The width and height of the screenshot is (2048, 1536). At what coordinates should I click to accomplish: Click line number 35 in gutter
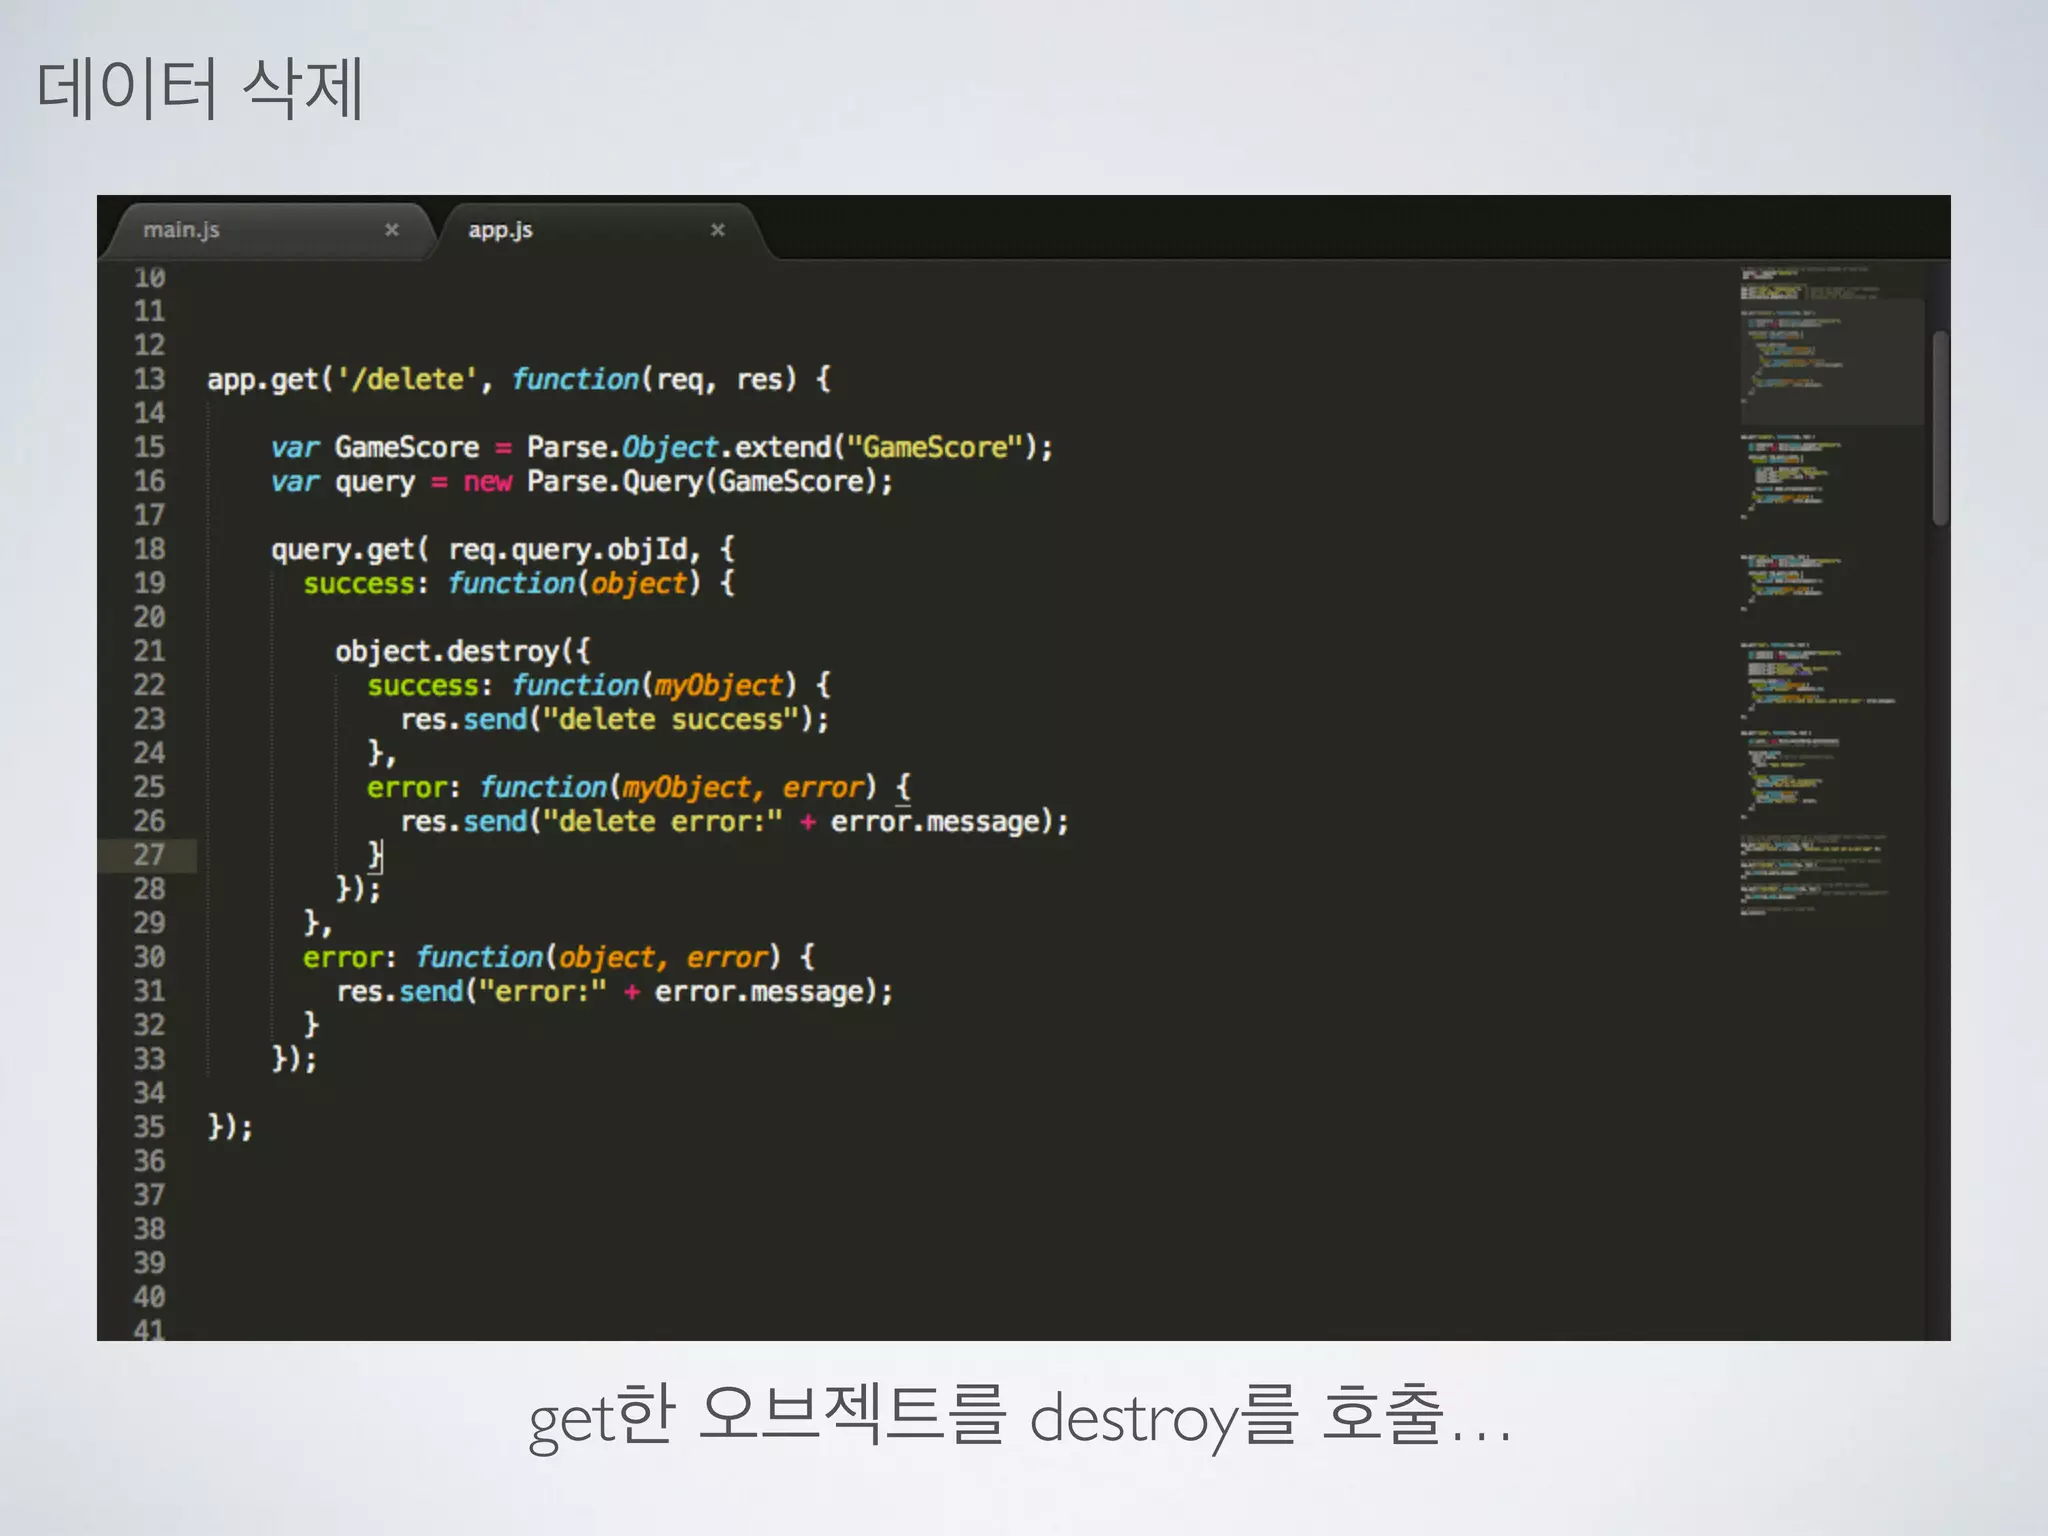pyautogui.click(x=149, y=1127)
